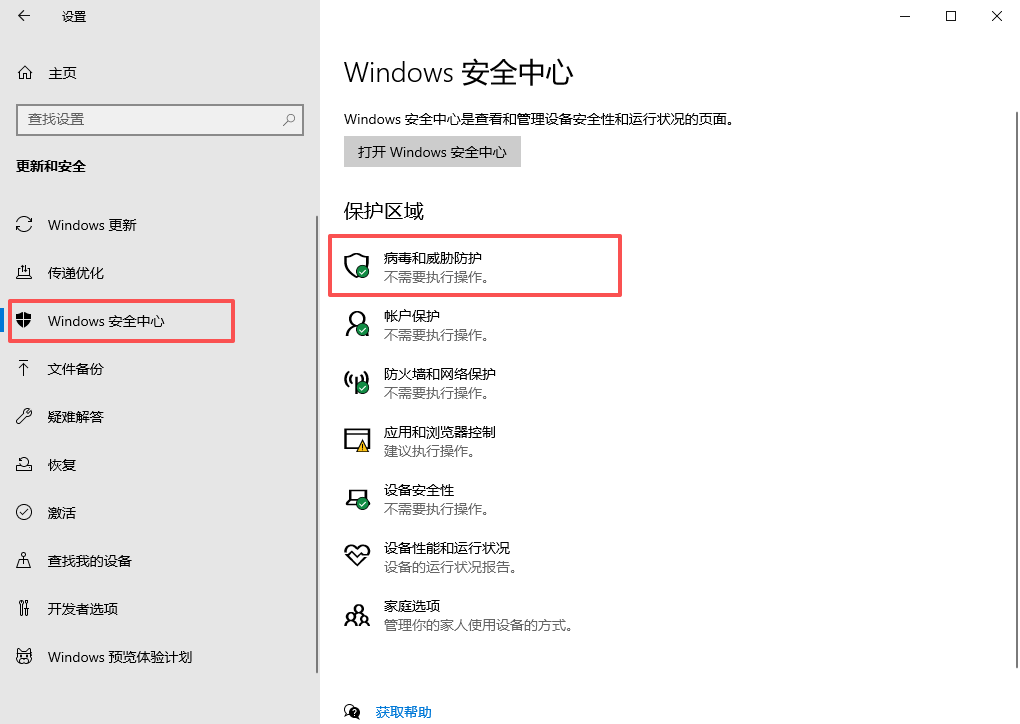Open the 主页 home page
The image size is (1020, 724).
tap(62, 73)
